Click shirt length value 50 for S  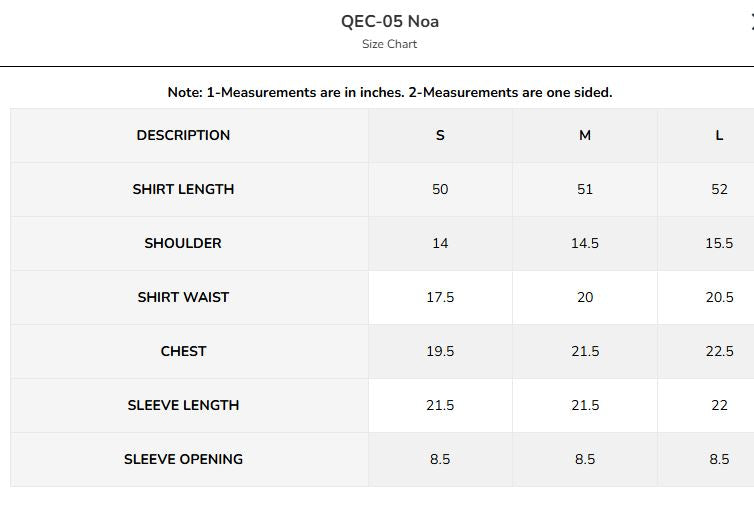(x=440, y=189)
